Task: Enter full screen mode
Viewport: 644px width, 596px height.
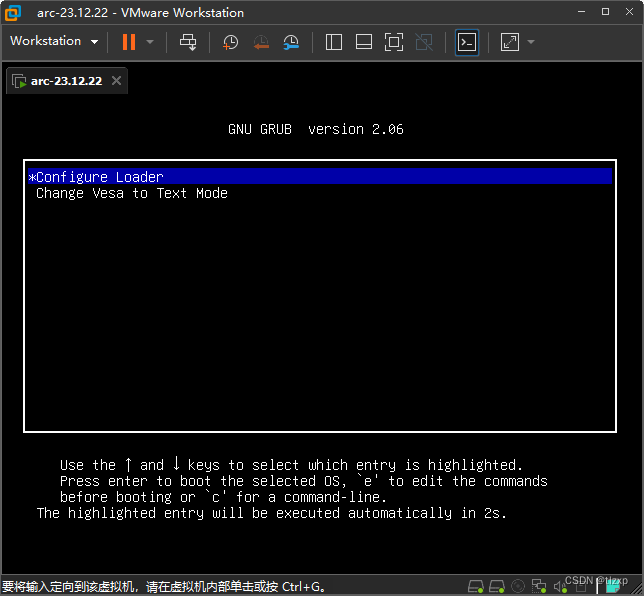Action: (x=393, y=42)
